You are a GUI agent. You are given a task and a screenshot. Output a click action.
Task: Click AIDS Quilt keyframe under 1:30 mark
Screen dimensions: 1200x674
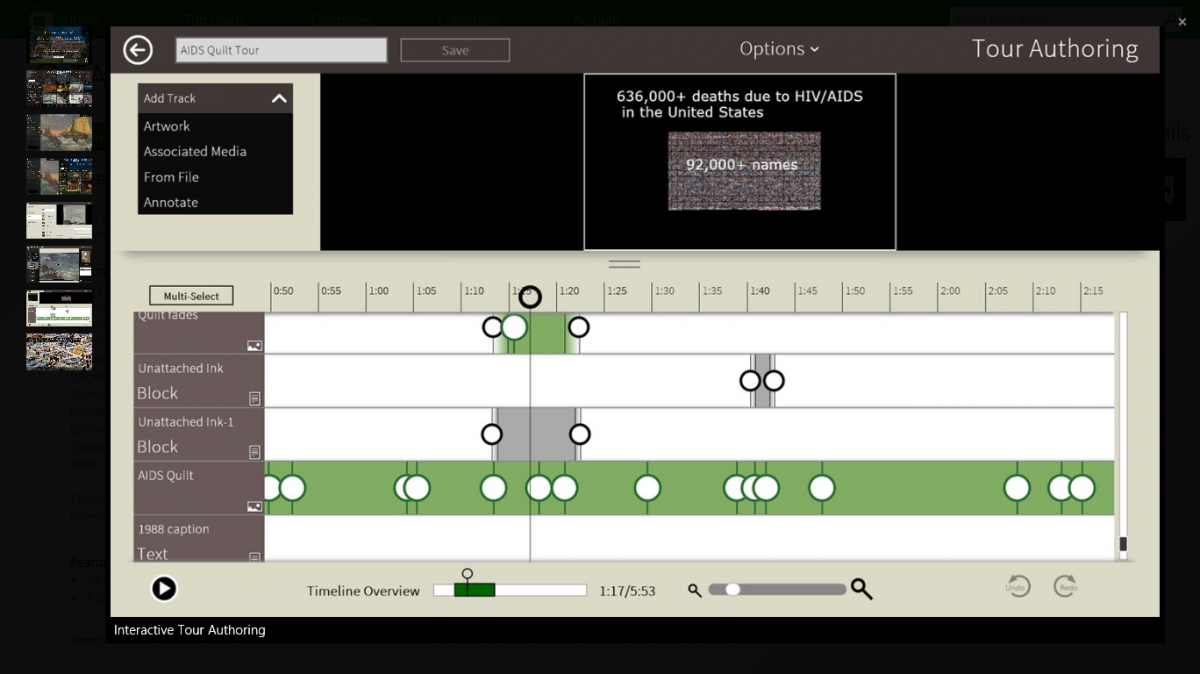pyautogui.click(x=647, y=488)
